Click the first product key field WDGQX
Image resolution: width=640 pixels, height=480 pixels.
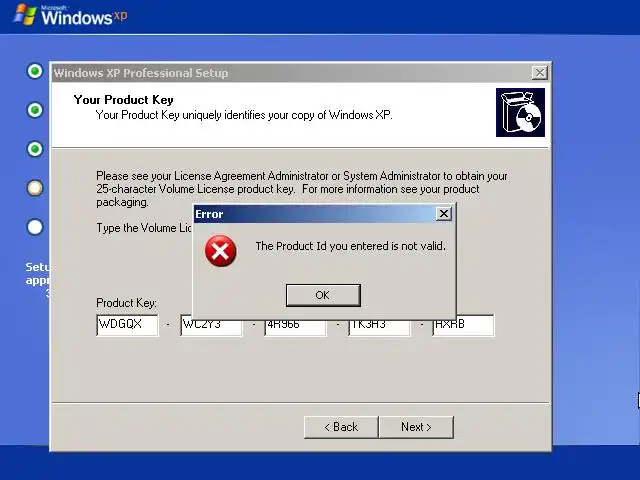coord(127,325)
